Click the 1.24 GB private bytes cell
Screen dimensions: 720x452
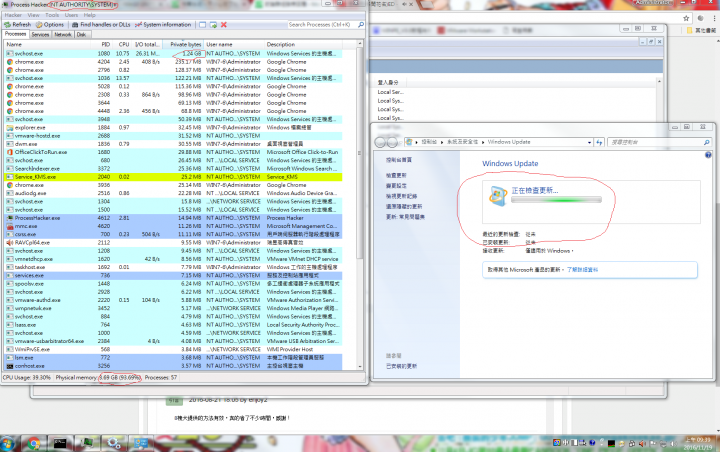click(192, 54)
